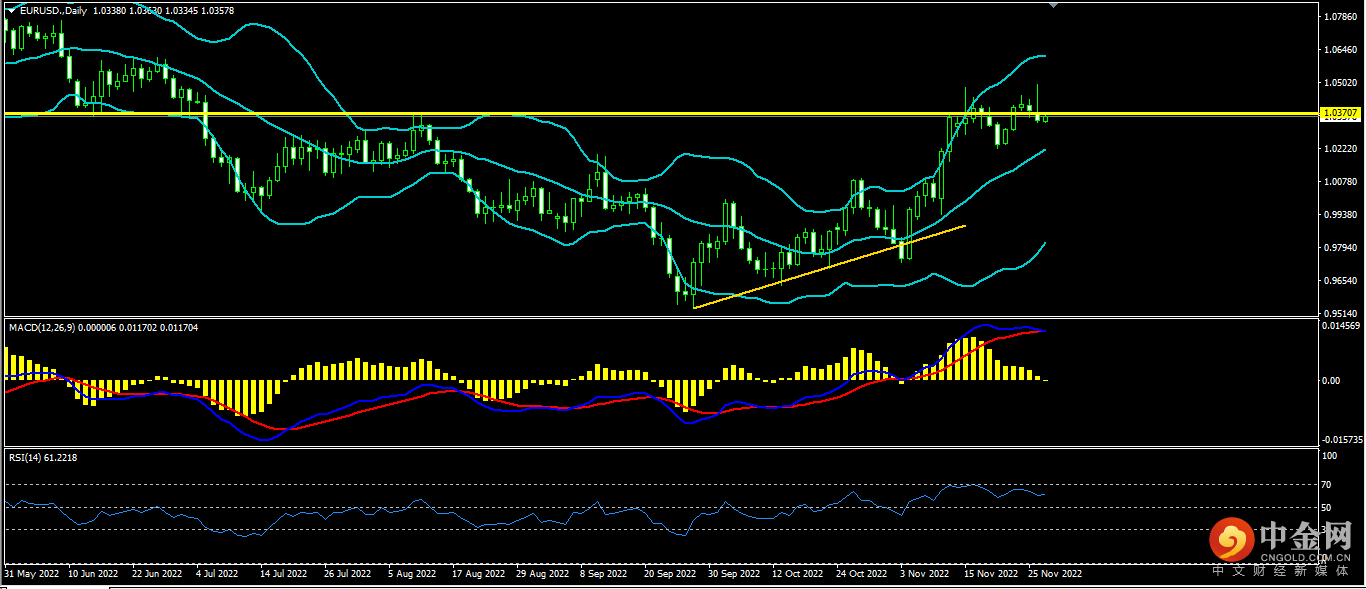Select the yellow horizontal resistance line
Screen dimensions: 1366x589
click(x=600, y=114)
